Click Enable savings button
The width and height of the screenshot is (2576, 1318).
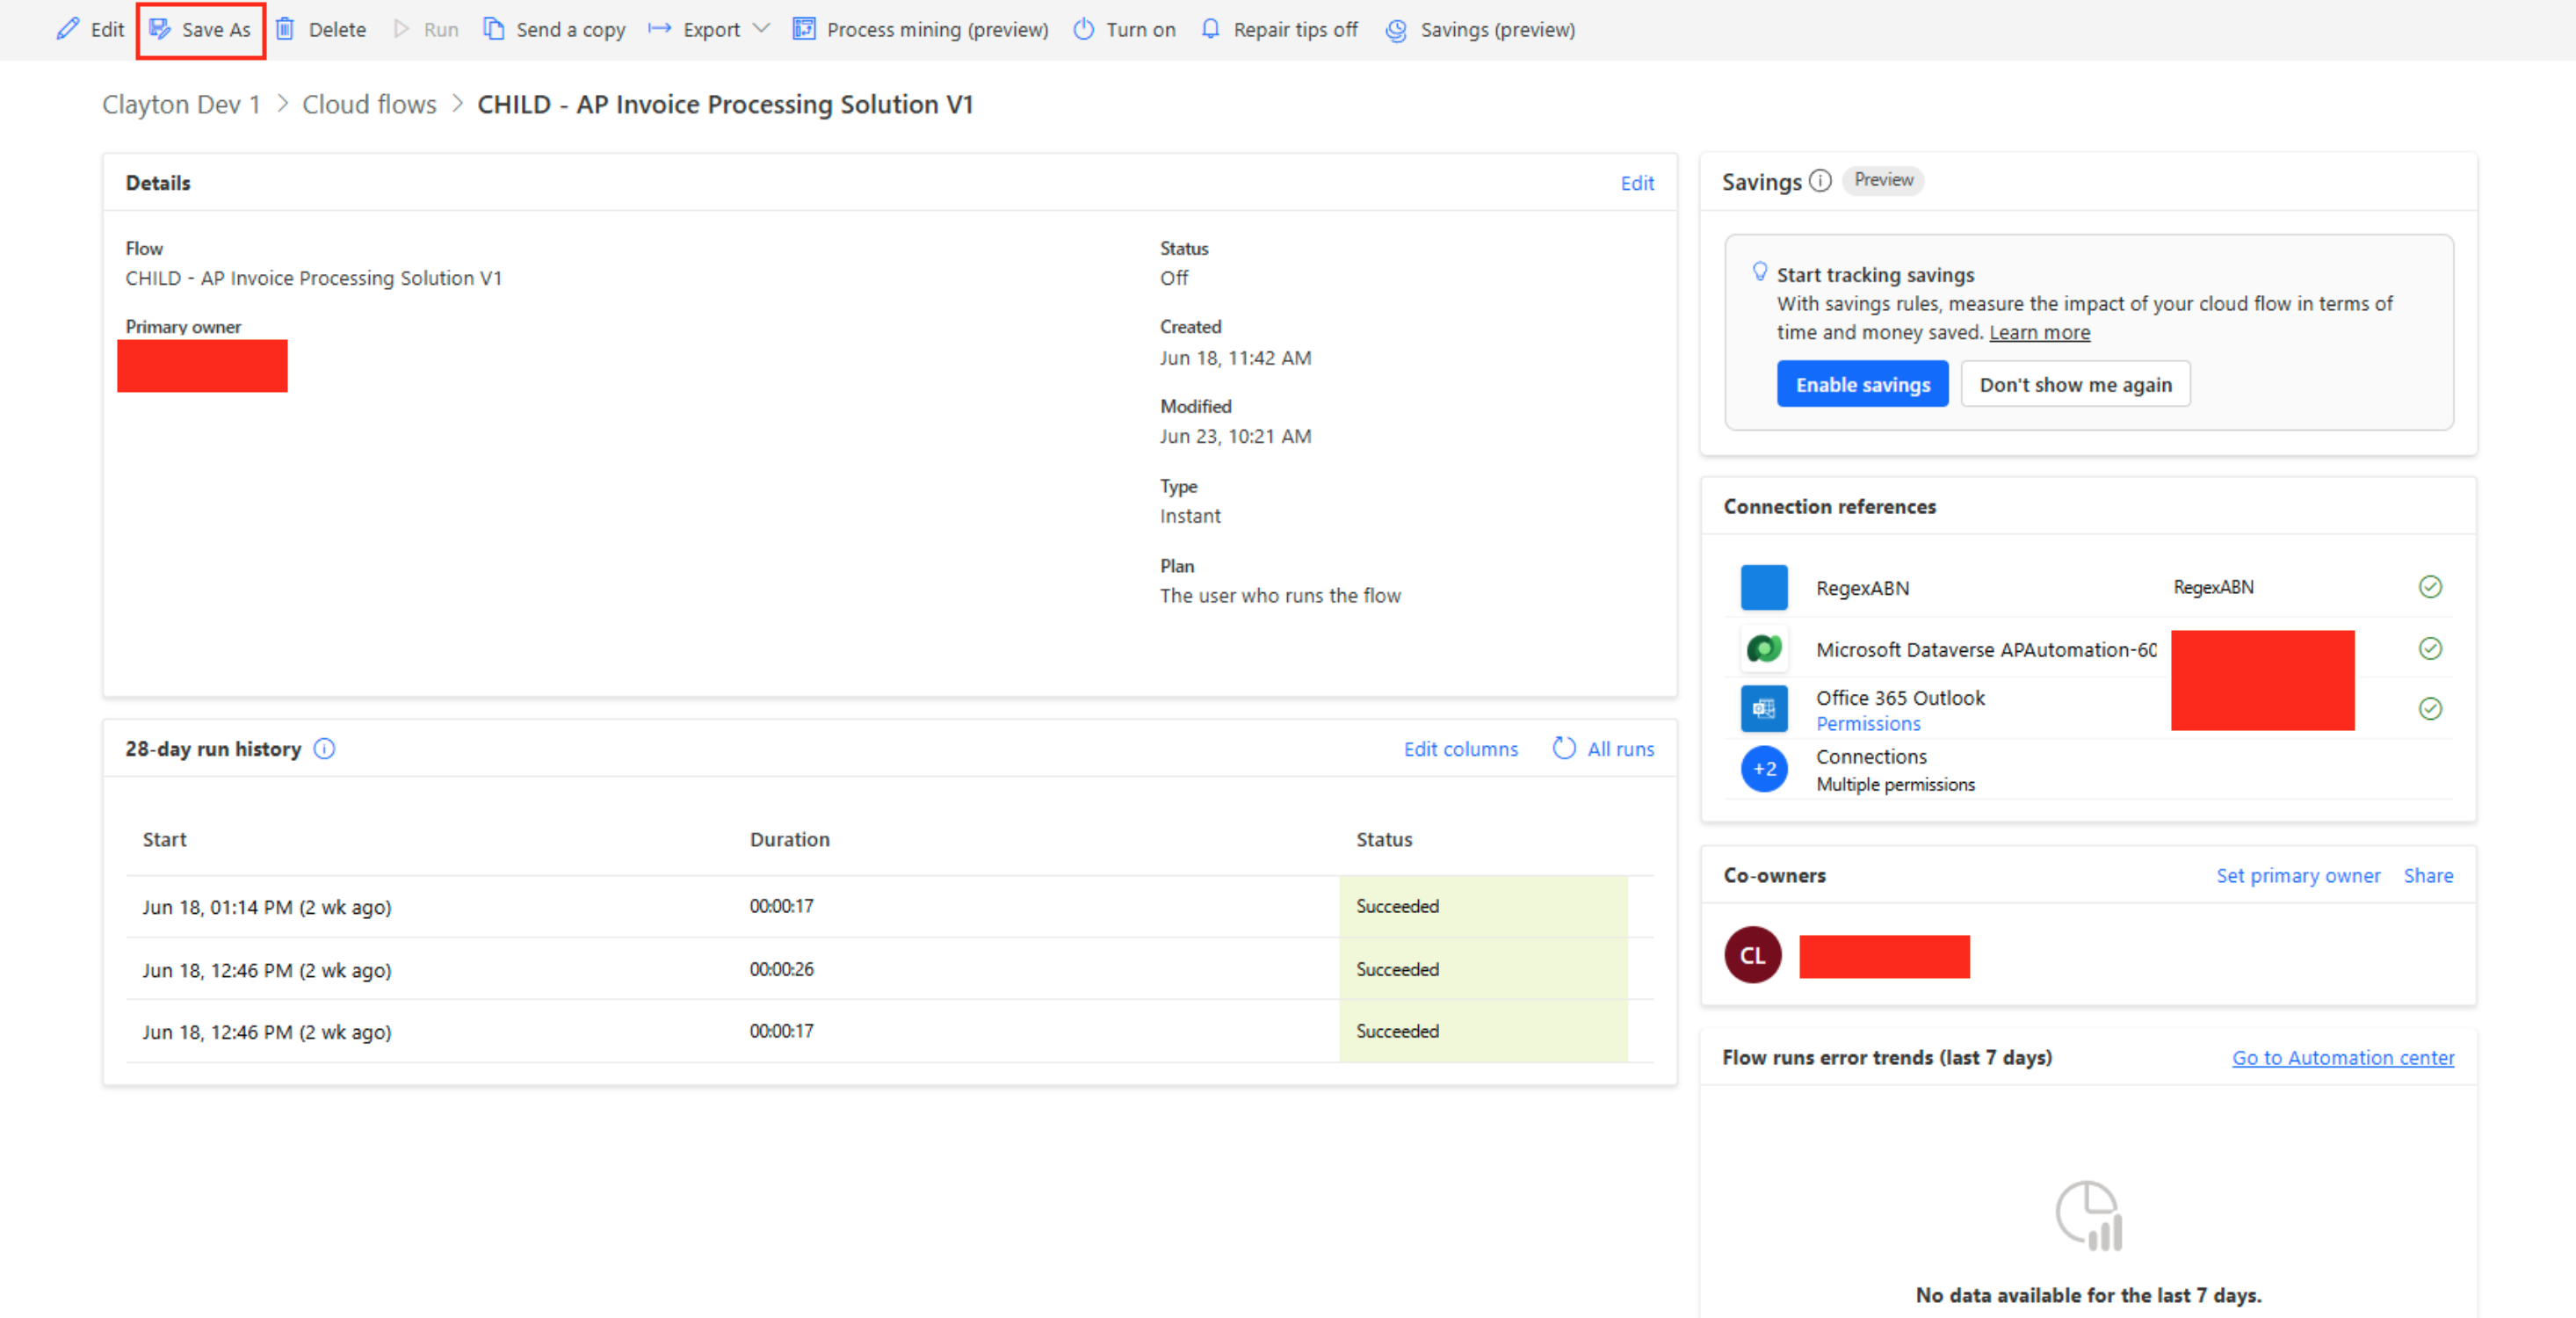(x=1862, y=384)
